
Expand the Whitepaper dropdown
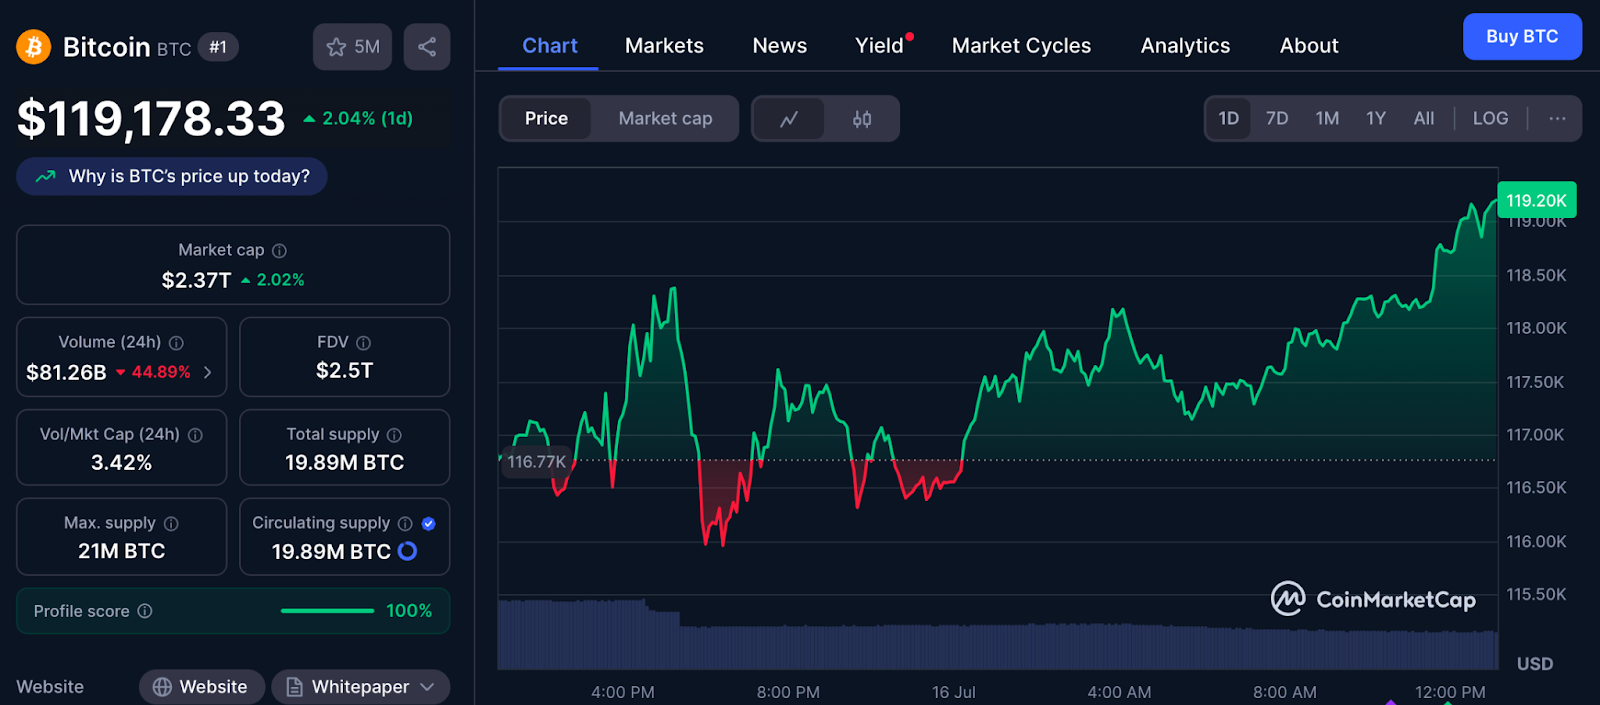427,687
